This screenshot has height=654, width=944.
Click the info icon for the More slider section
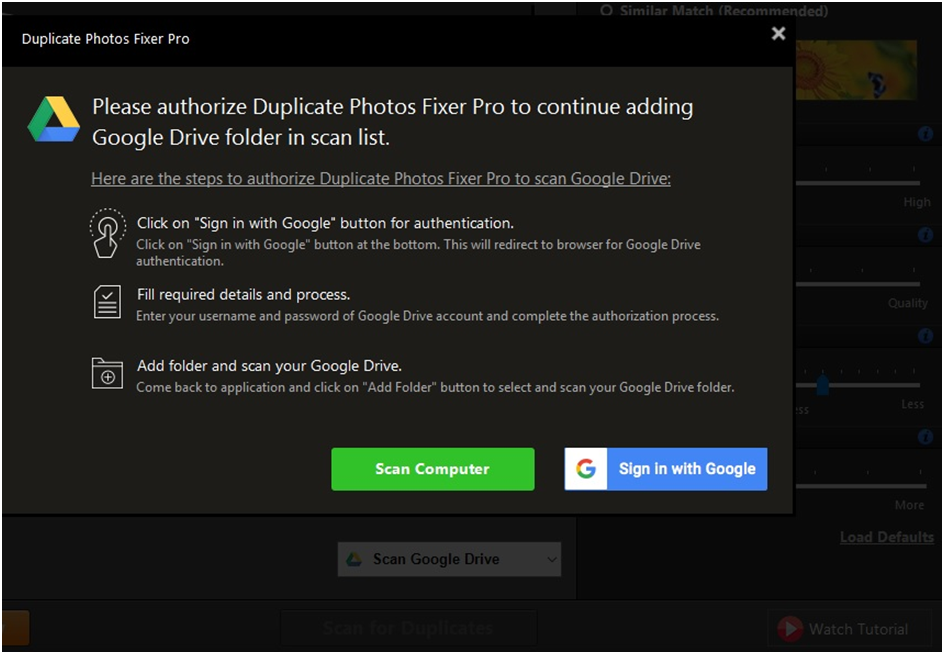tap(925, 437)
